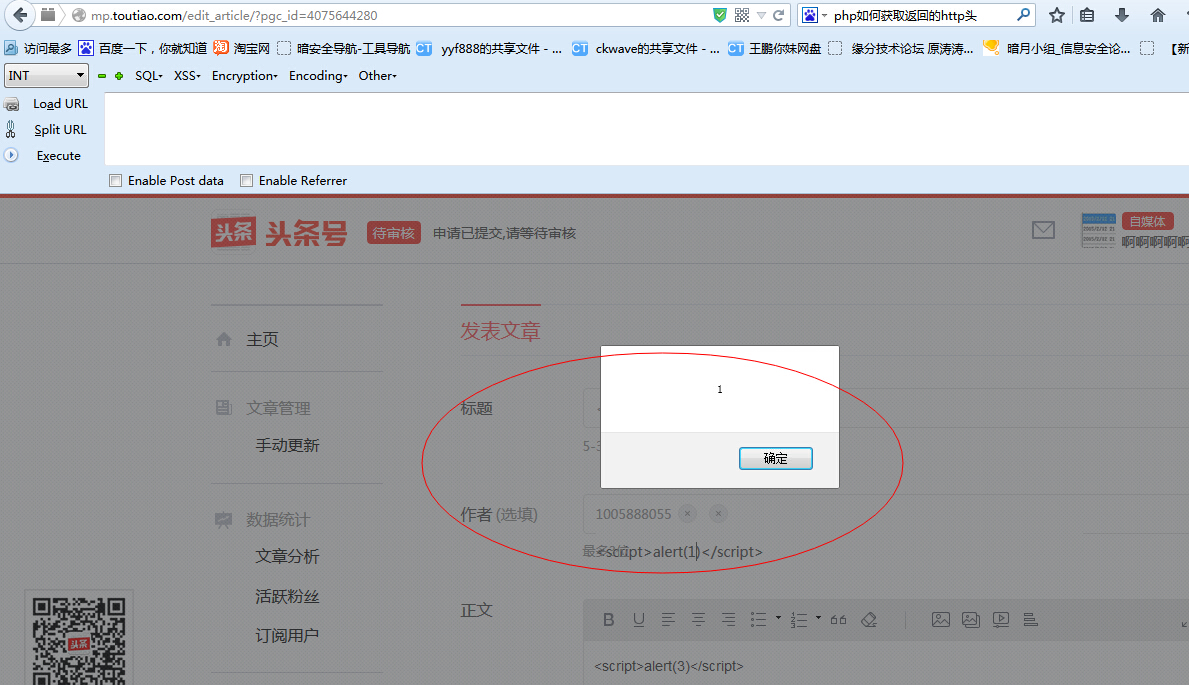Bookmark this page with the star icon

(1056, 15)
